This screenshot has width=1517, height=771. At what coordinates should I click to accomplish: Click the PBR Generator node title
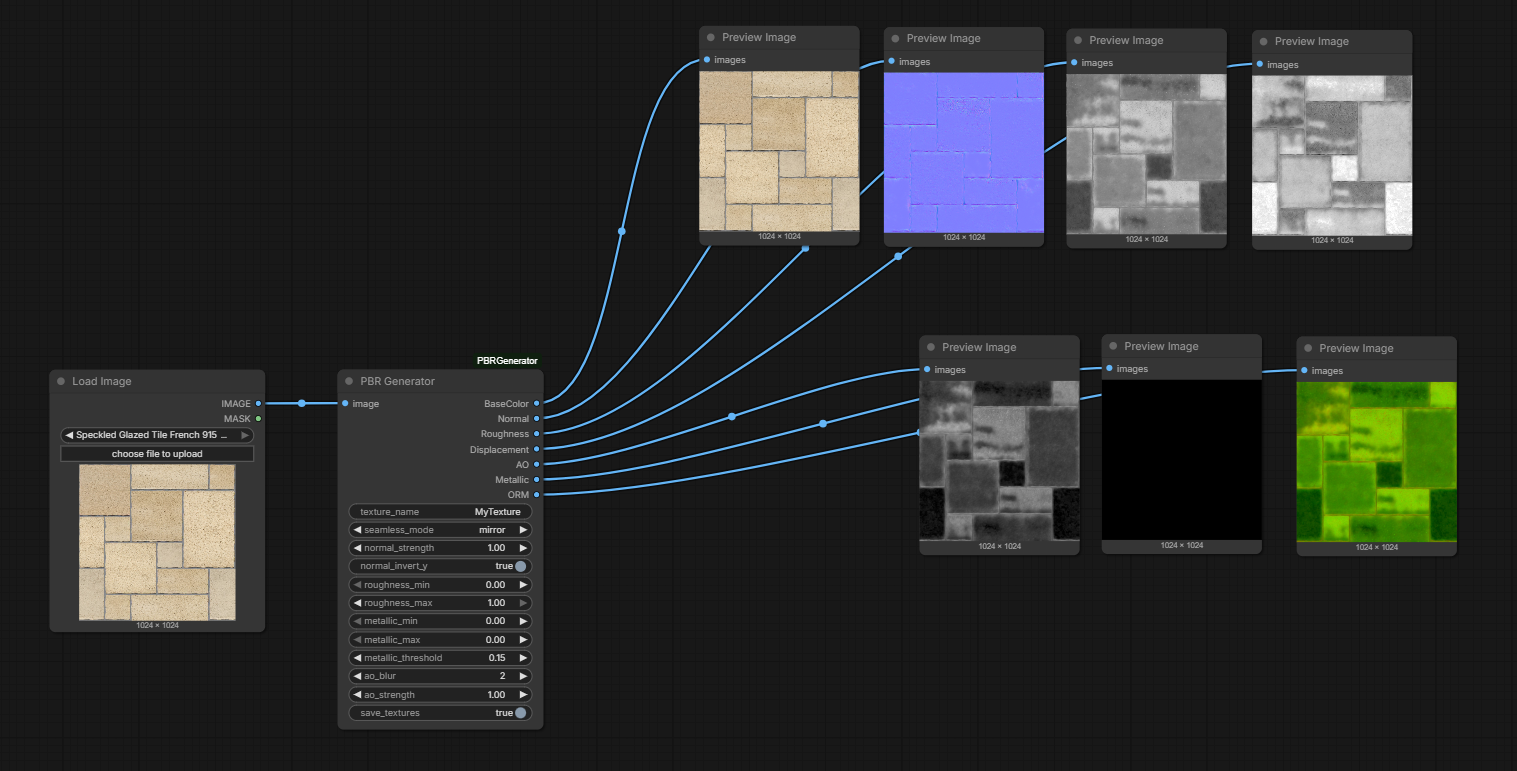click(398, 381)
